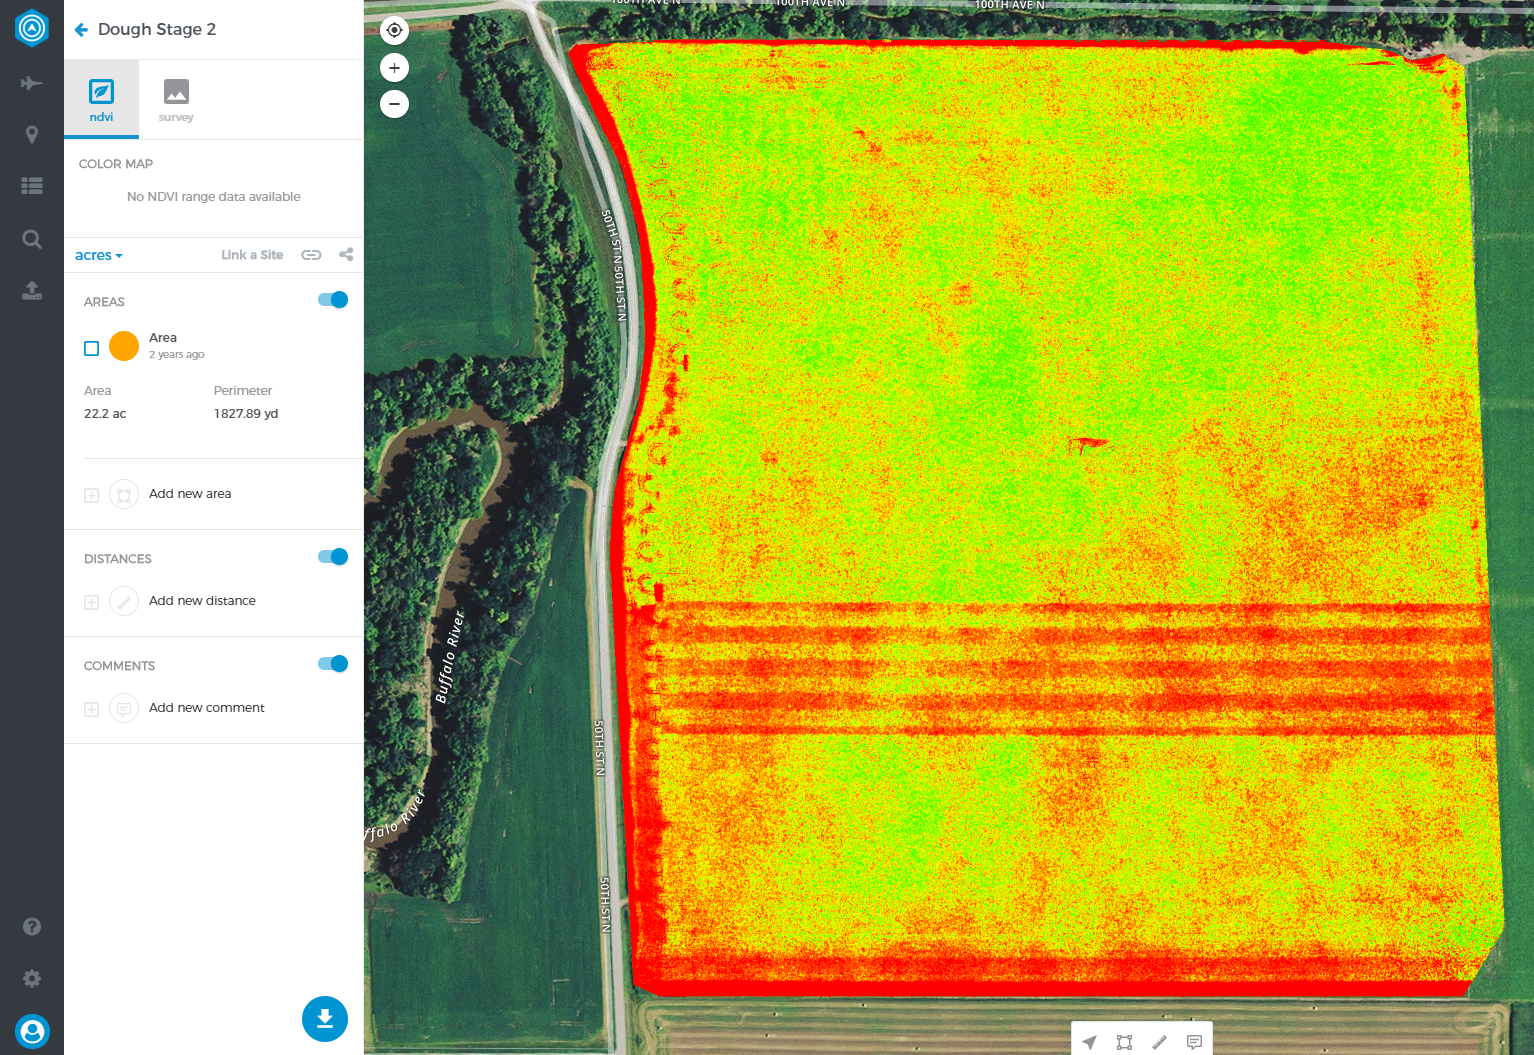The width and height of the screenshot is (1534, 1055).
Task: Open the settings gear icon
Action: click(x=32, y=978)
